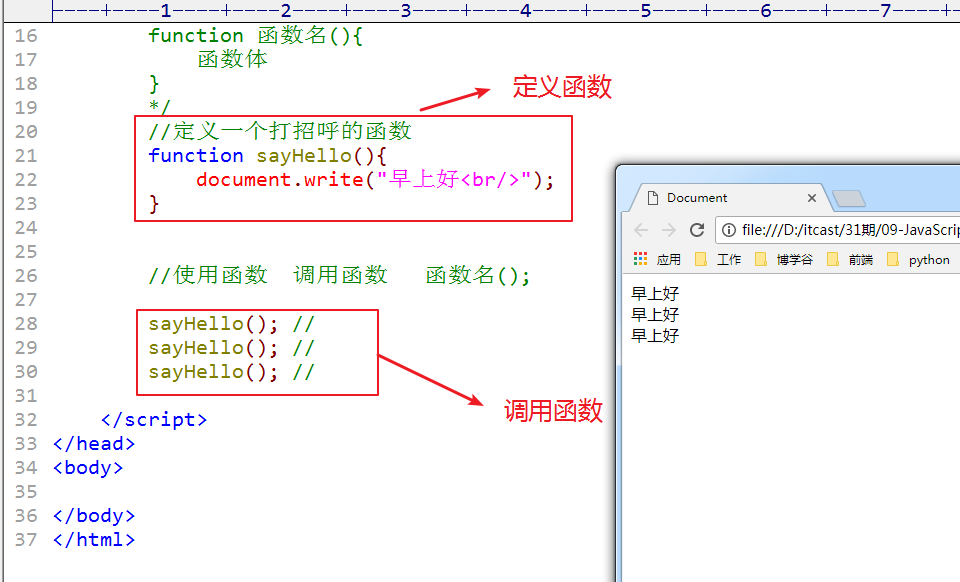Click the </body> closing tag
The width and height of the screenshot is (960, 582).
(x=94, y=516)
